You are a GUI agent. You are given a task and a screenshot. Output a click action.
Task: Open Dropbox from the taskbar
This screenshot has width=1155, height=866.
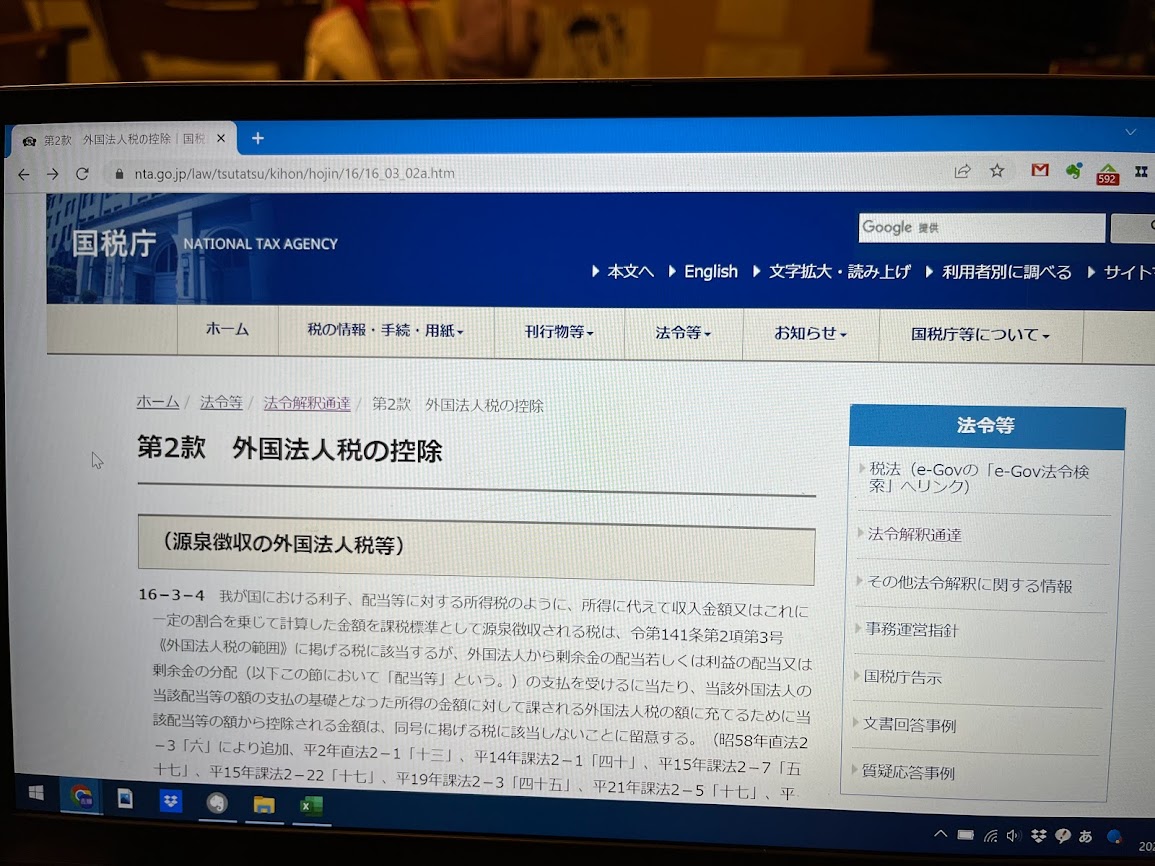point(171,801)
